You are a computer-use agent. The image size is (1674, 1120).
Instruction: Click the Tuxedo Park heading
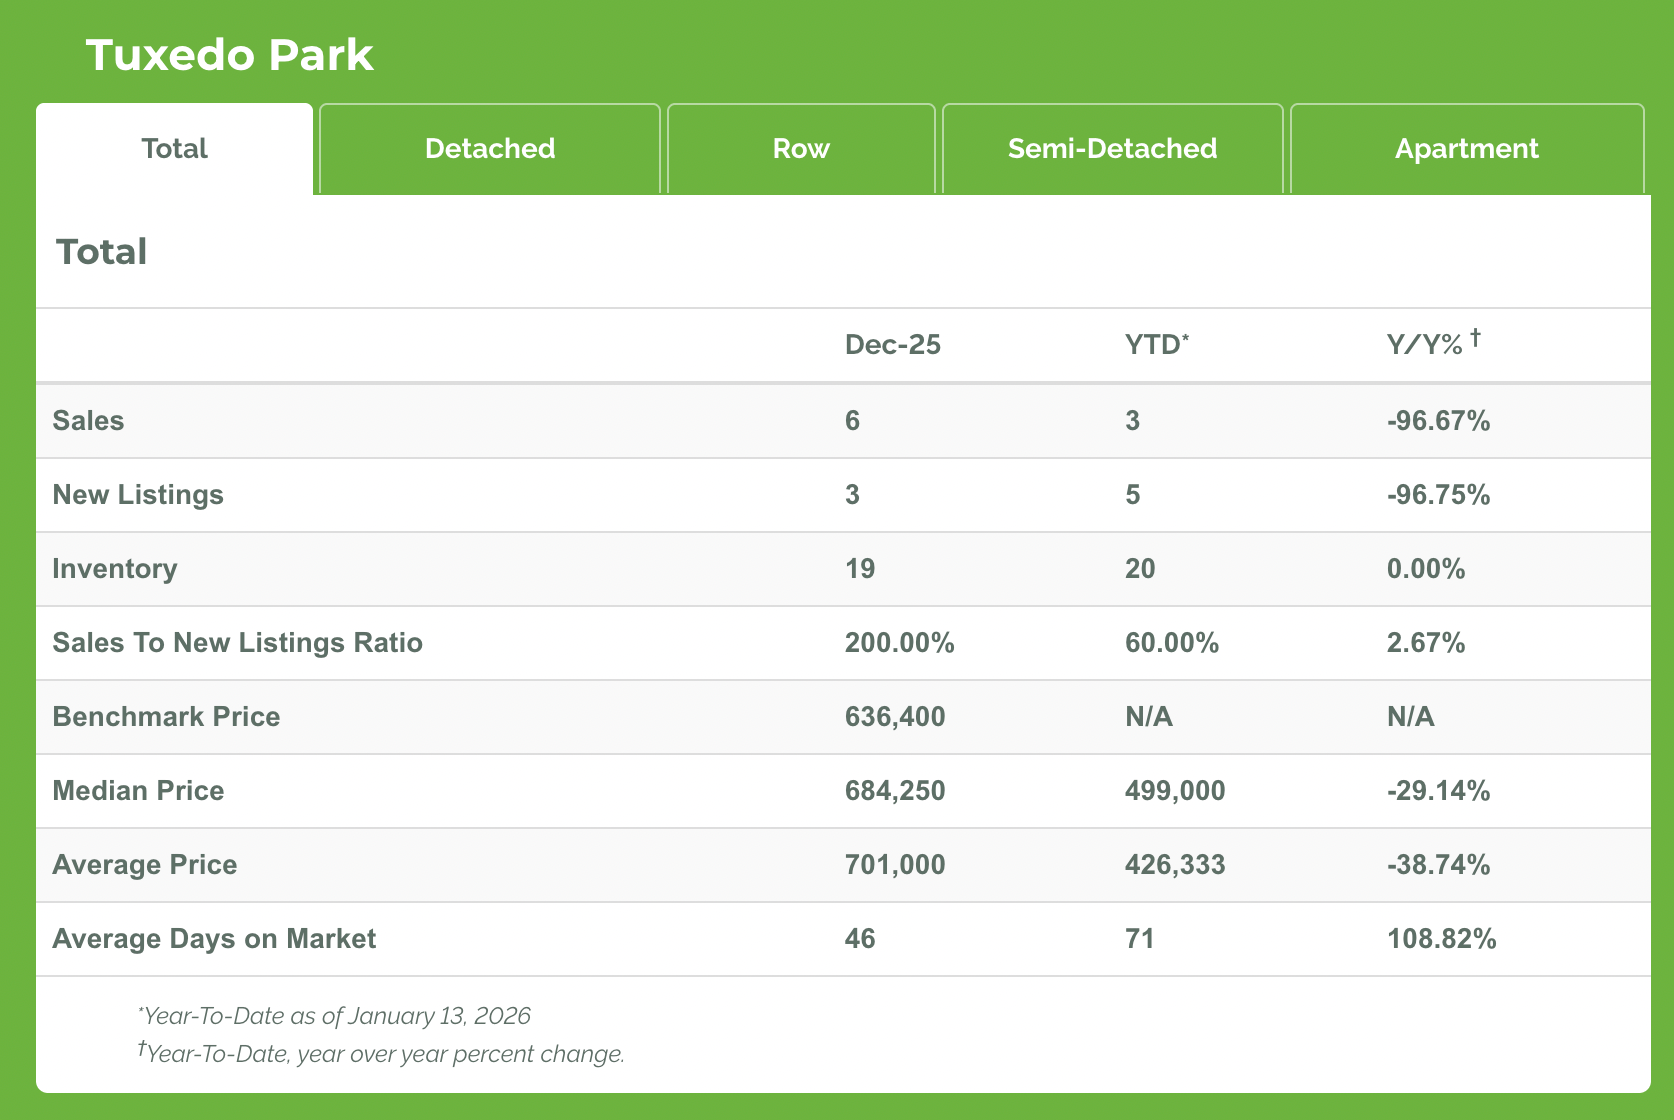tap(229, 55)
